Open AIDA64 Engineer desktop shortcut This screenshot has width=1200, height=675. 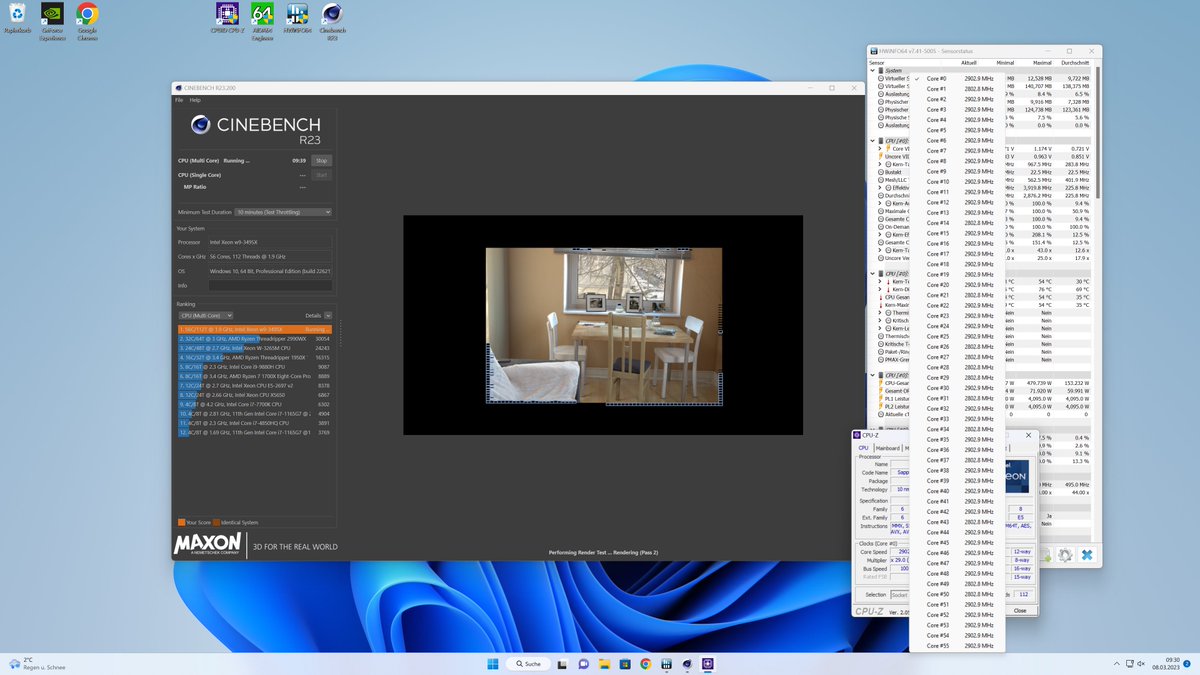[262, 21]
